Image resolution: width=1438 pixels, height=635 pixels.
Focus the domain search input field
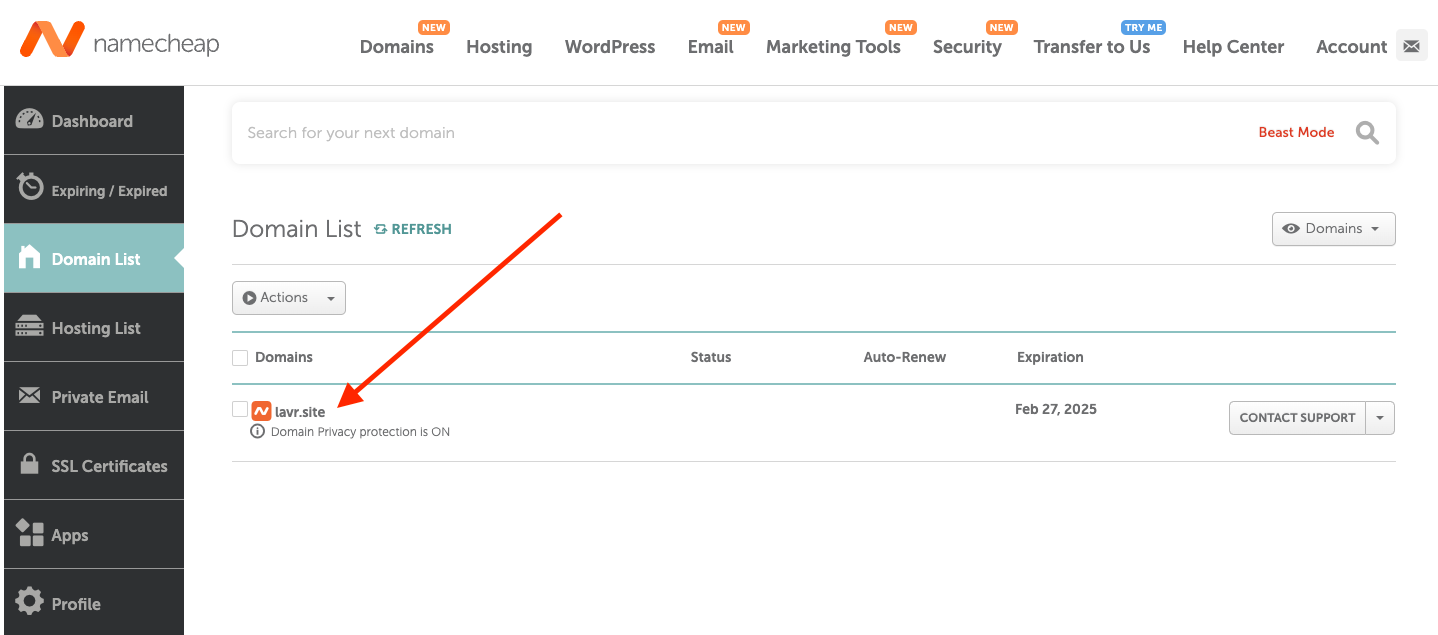pyautogui.click(x=700, y=133)
